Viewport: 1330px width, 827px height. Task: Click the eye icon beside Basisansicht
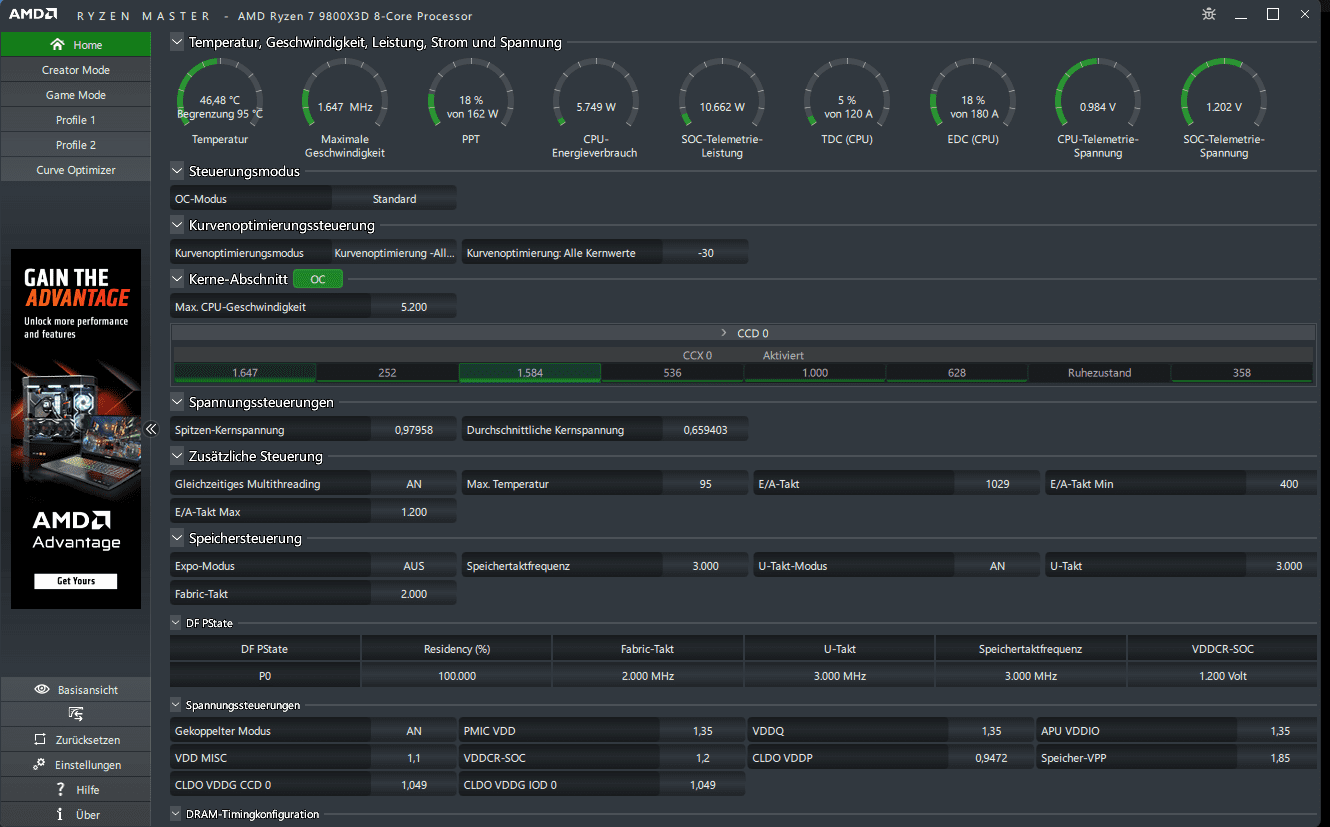[x=42, y=690]
